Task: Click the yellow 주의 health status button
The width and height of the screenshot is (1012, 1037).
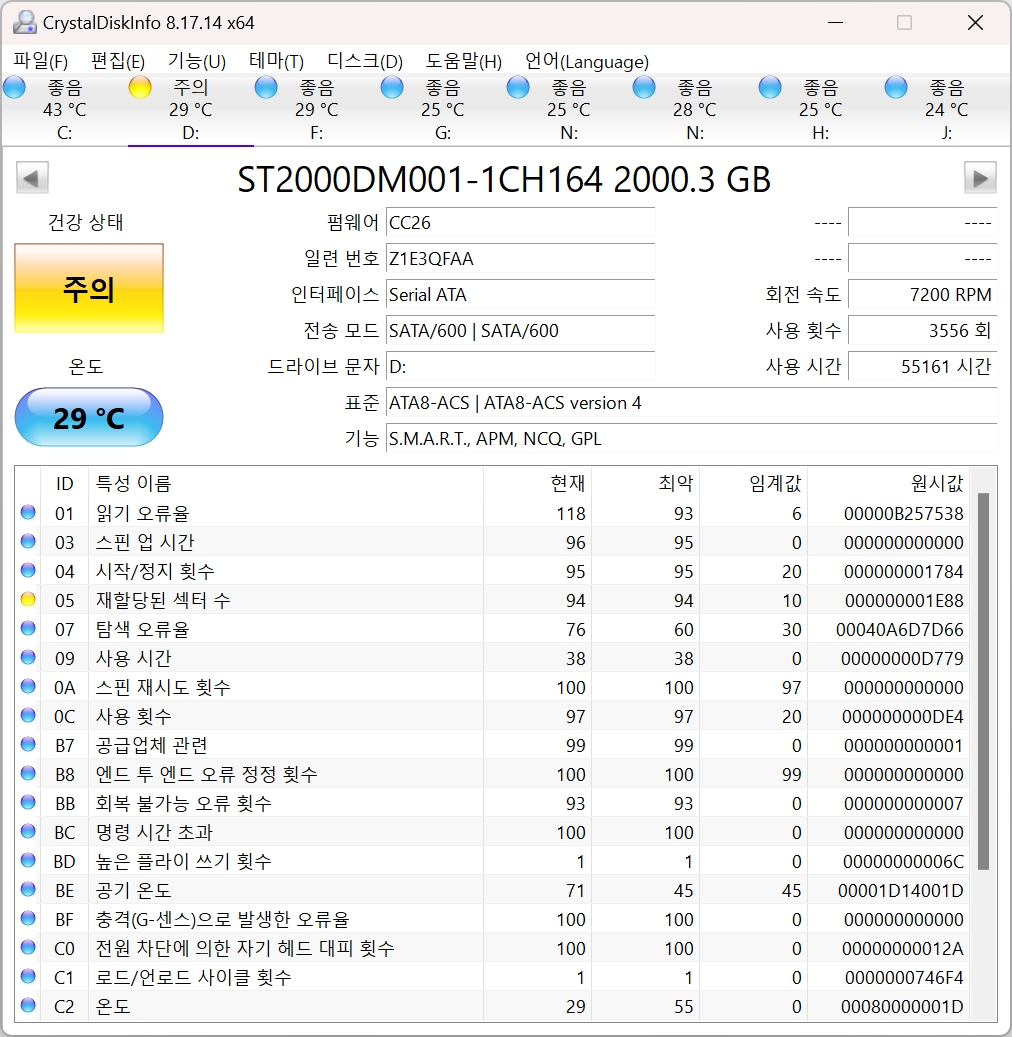Action: [89, 288]
